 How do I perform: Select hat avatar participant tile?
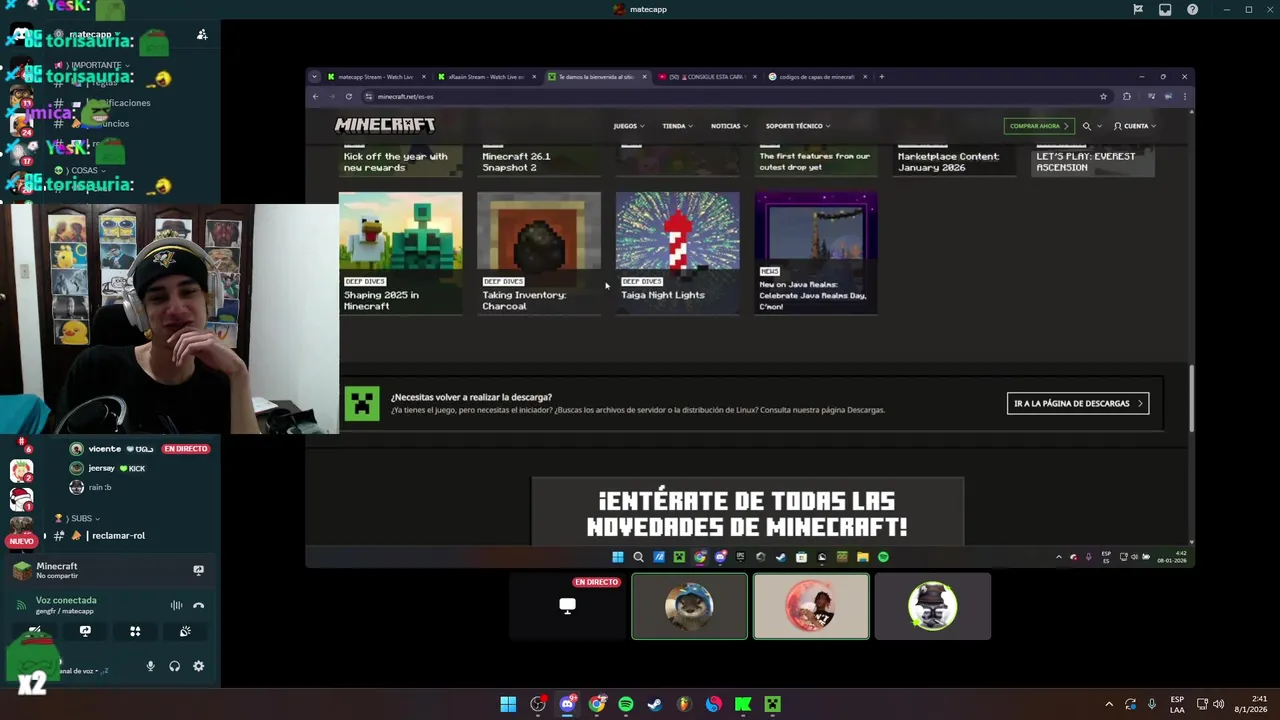pyautogui.click(x=933, y=606)
